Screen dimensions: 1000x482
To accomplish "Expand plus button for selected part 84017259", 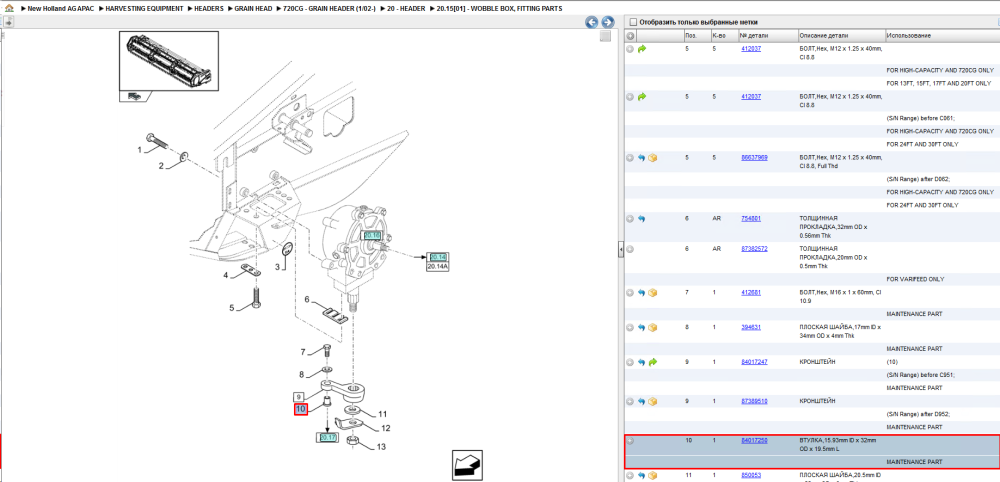I will pyautogui.click(x=630, y=441).
